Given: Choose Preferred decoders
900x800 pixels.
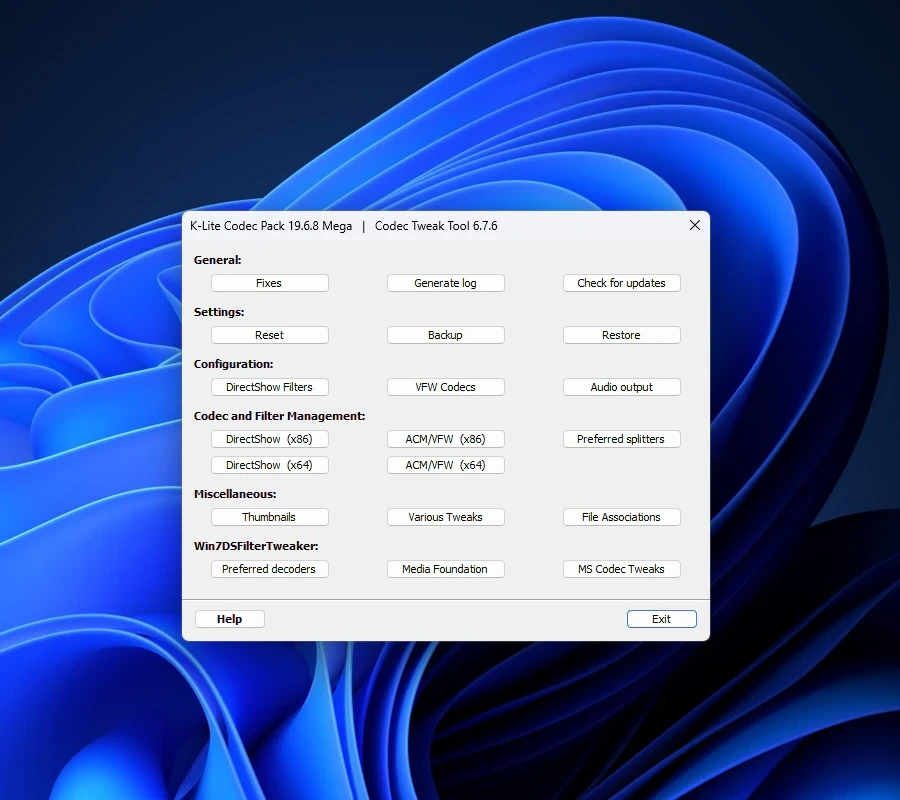Looking at the screenshot, I should (x=269, y=569).
